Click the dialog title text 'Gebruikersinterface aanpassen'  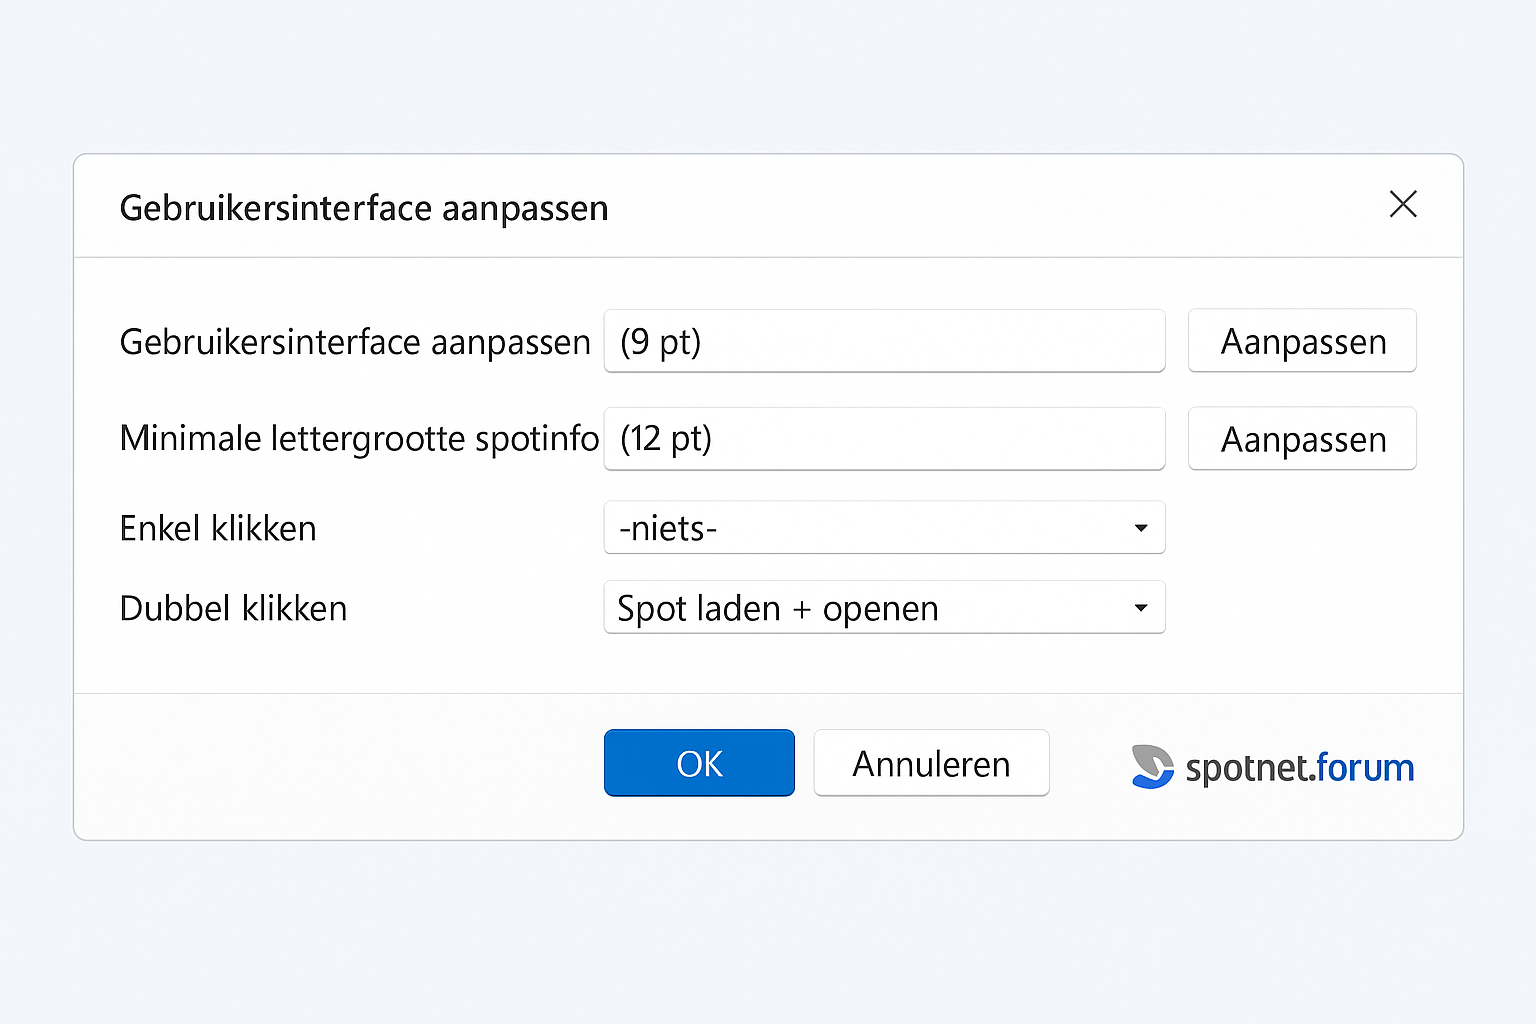(364, 208)
